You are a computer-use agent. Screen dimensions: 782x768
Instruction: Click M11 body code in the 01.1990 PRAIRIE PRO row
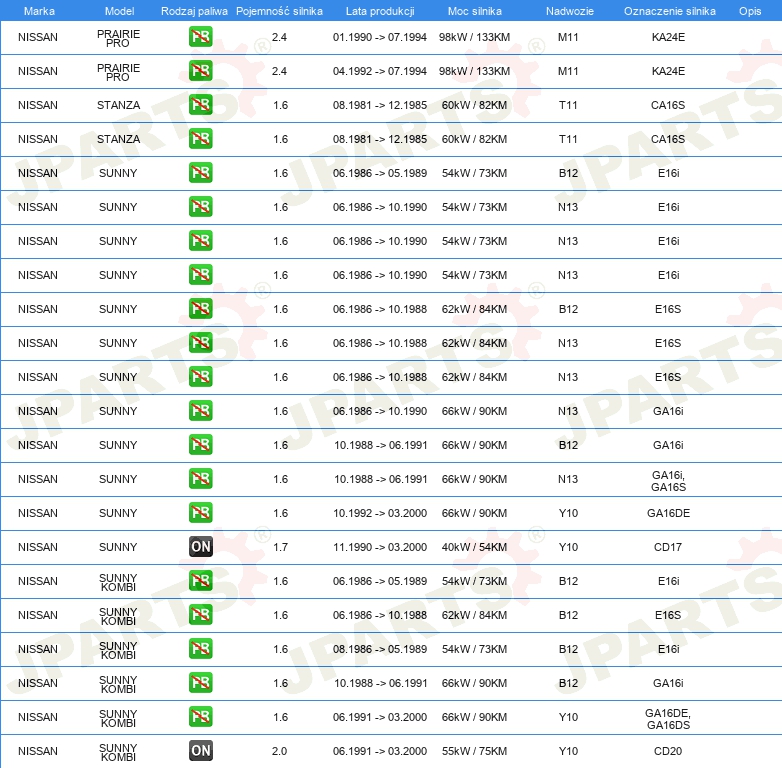[x=568, y=37]
